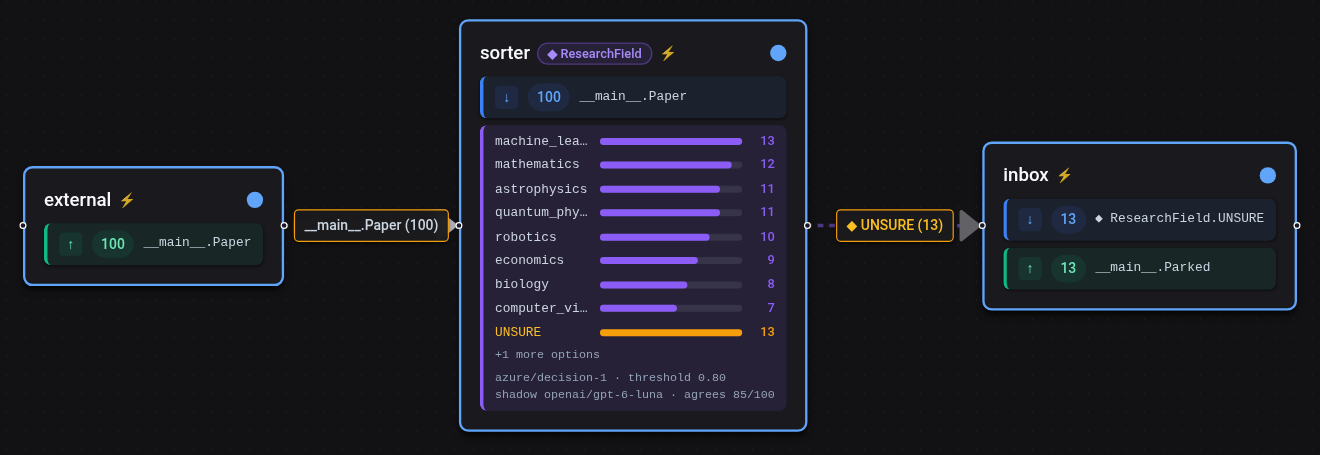Click the count 9 for economics row

pyautogui.click(x=771, y=260)
